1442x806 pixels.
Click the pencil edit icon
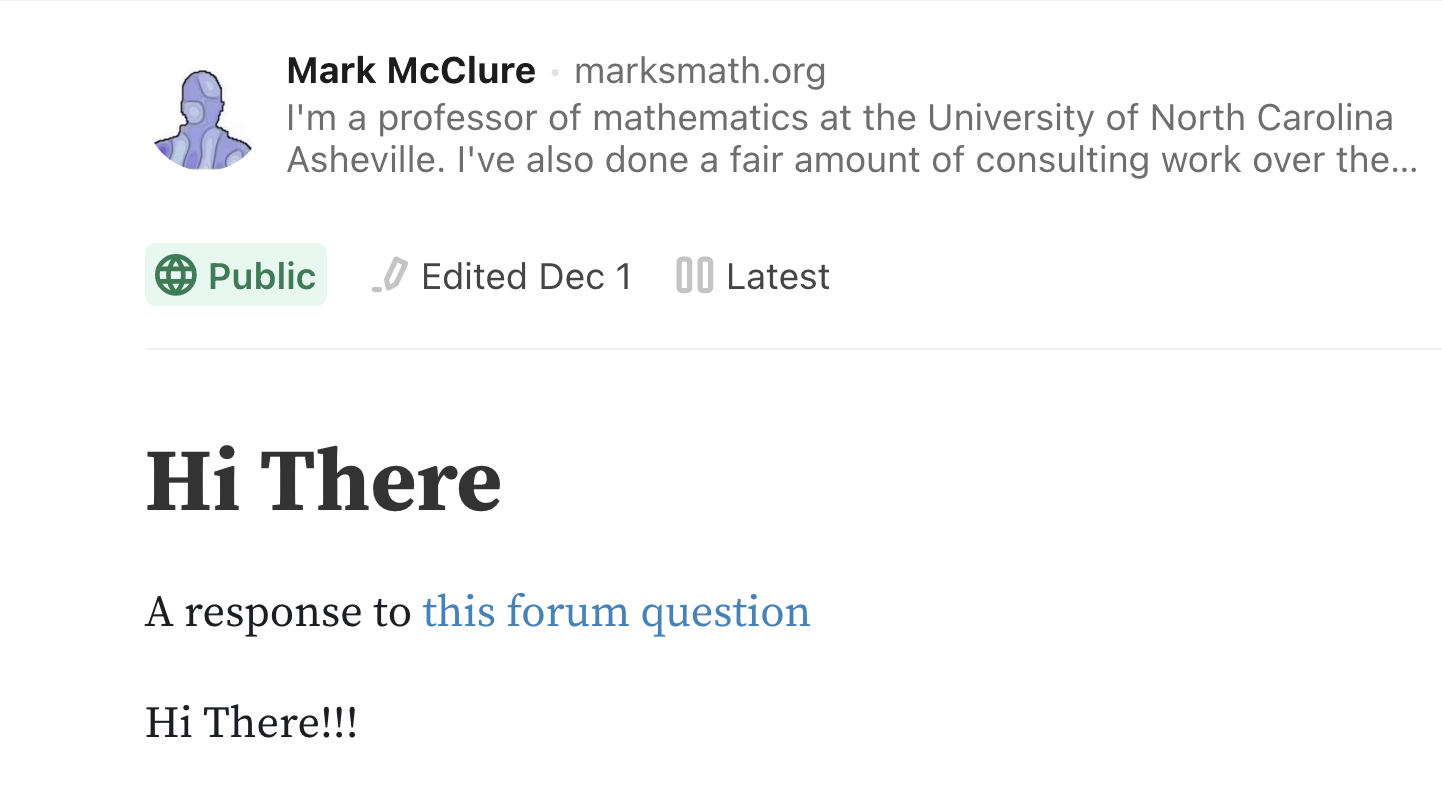(x=391, y=275)
